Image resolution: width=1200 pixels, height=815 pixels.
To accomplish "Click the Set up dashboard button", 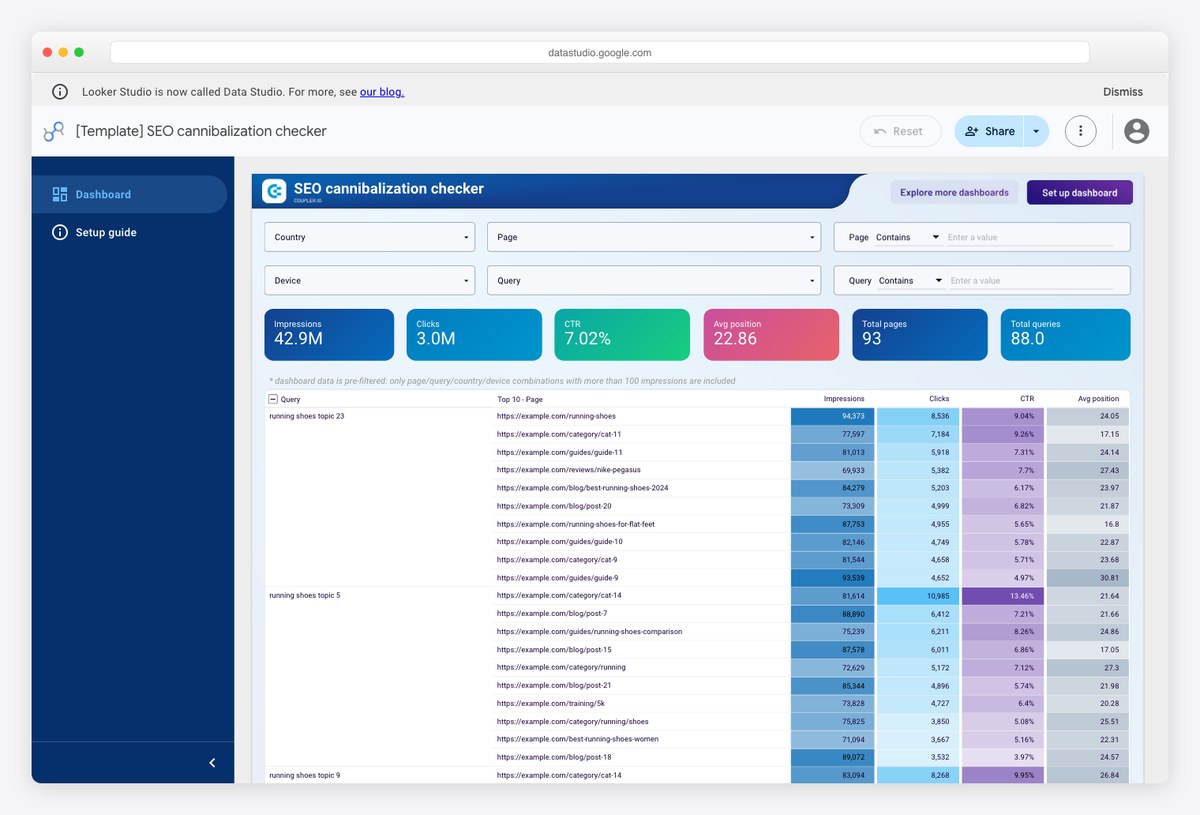I will (1079, 192).
